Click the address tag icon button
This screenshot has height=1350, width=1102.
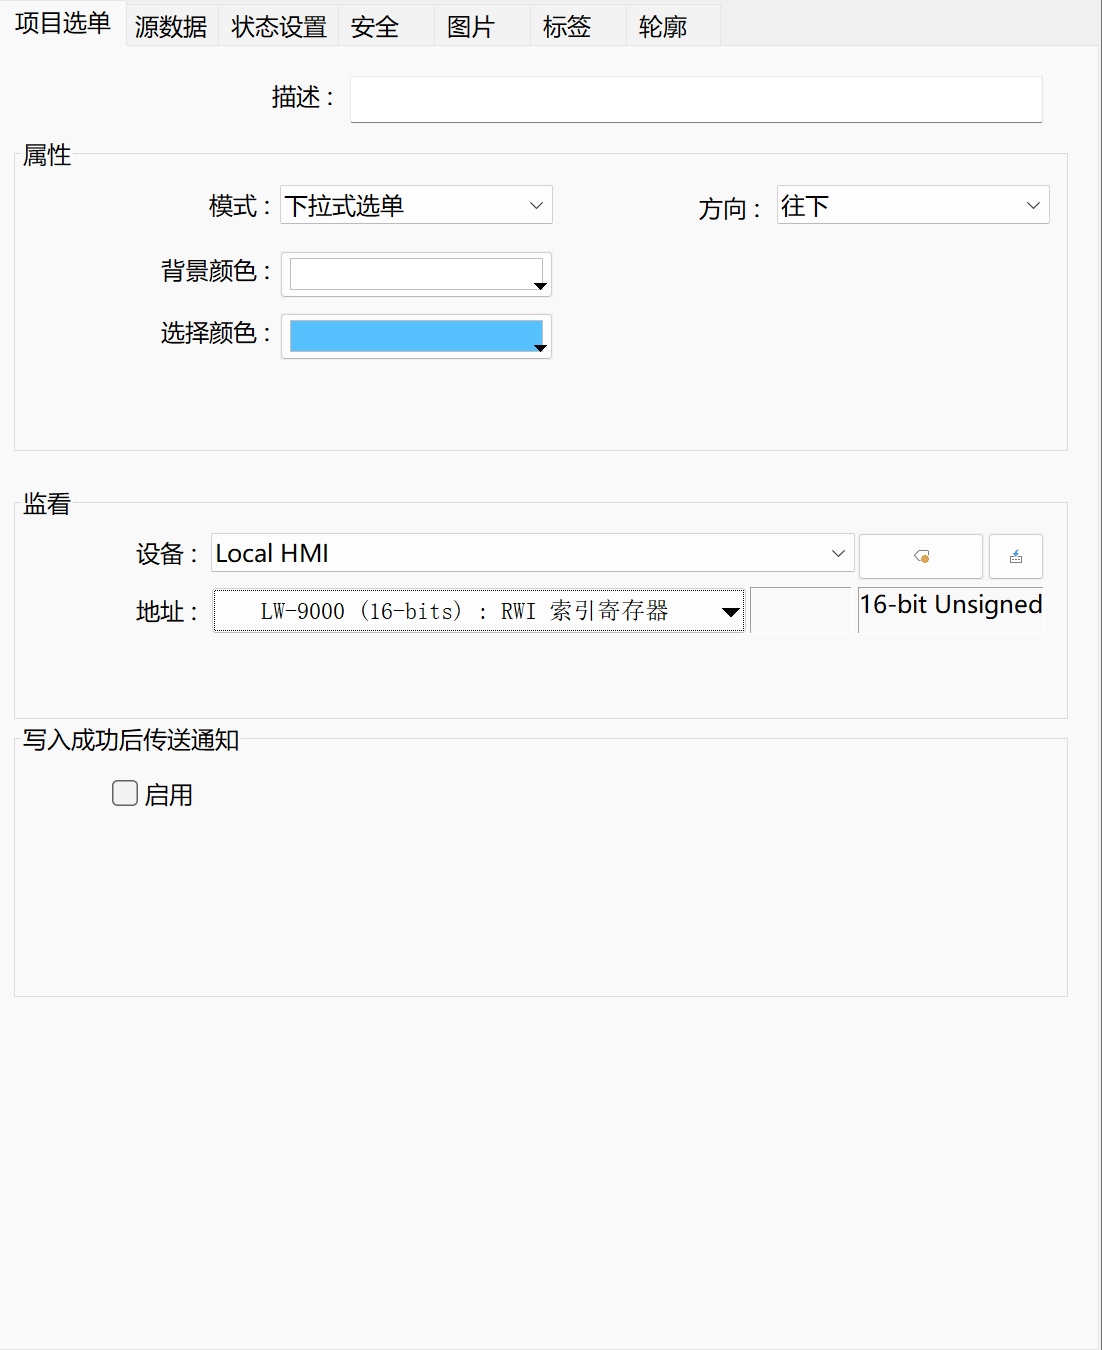pos(920,556)
